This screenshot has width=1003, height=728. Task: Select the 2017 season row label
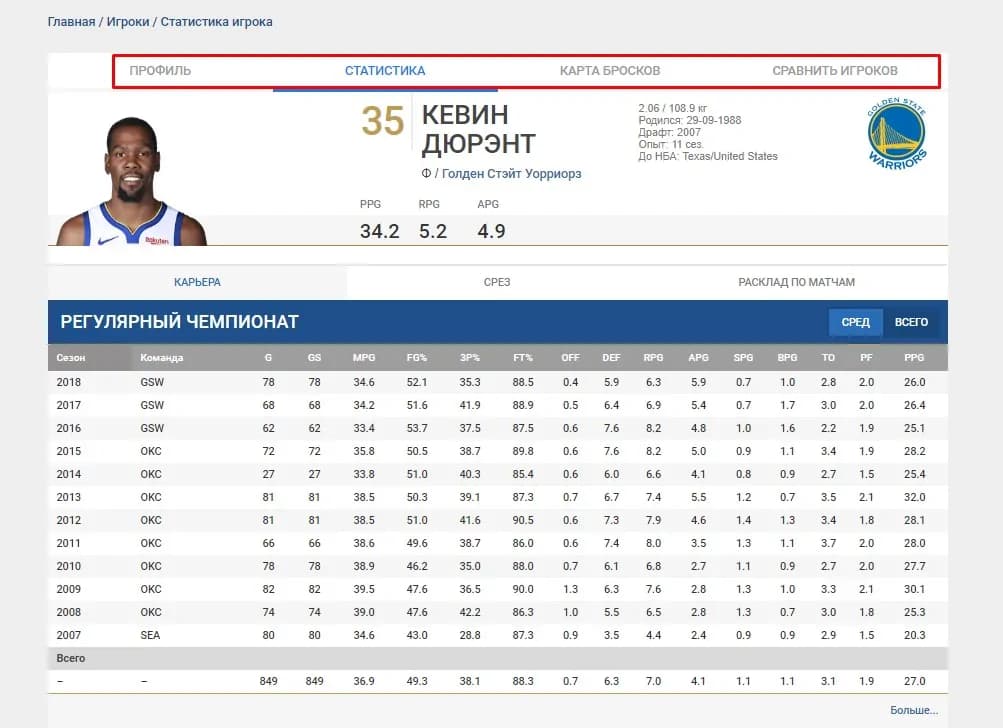(68, 405)
